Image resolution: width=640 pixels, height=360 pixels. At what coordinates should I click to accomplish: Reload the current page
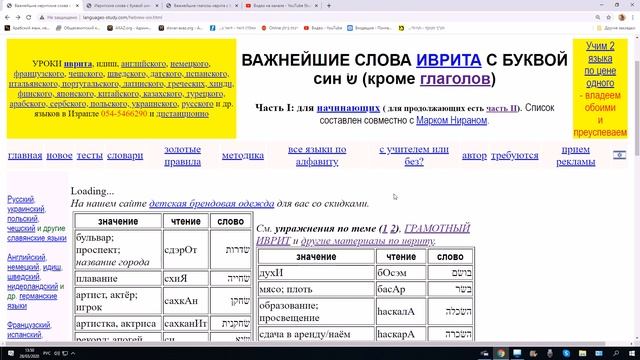pos(29,18)
